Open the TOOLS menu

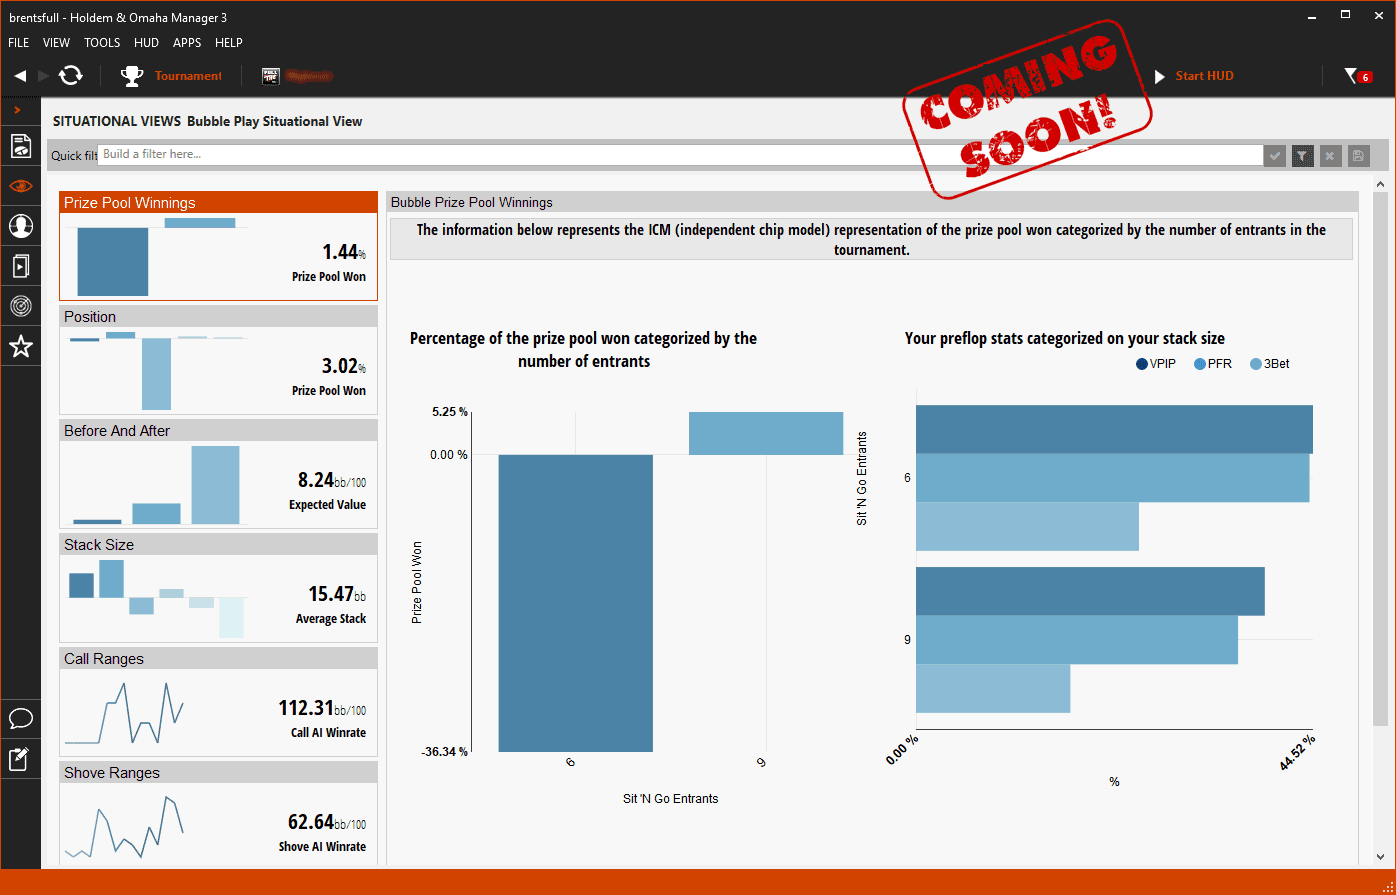pyautogui.click(x=102, y=43)
